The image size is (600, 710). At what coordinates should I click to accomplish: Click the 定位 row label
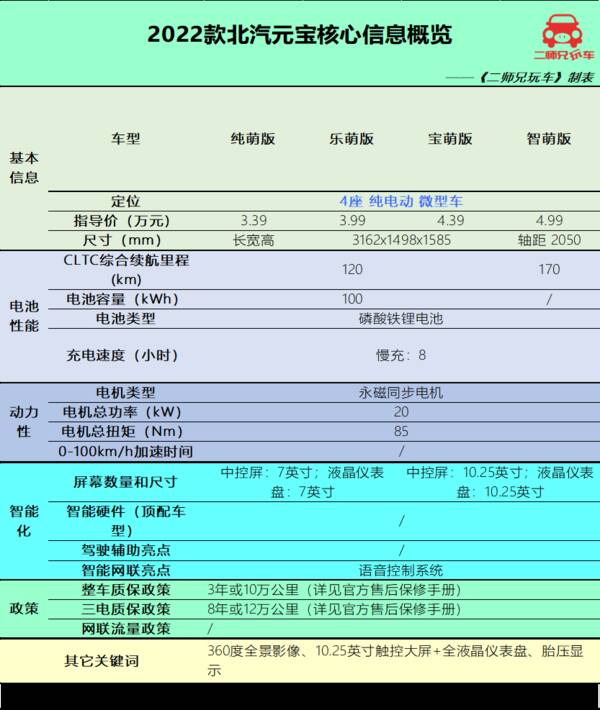125,201
